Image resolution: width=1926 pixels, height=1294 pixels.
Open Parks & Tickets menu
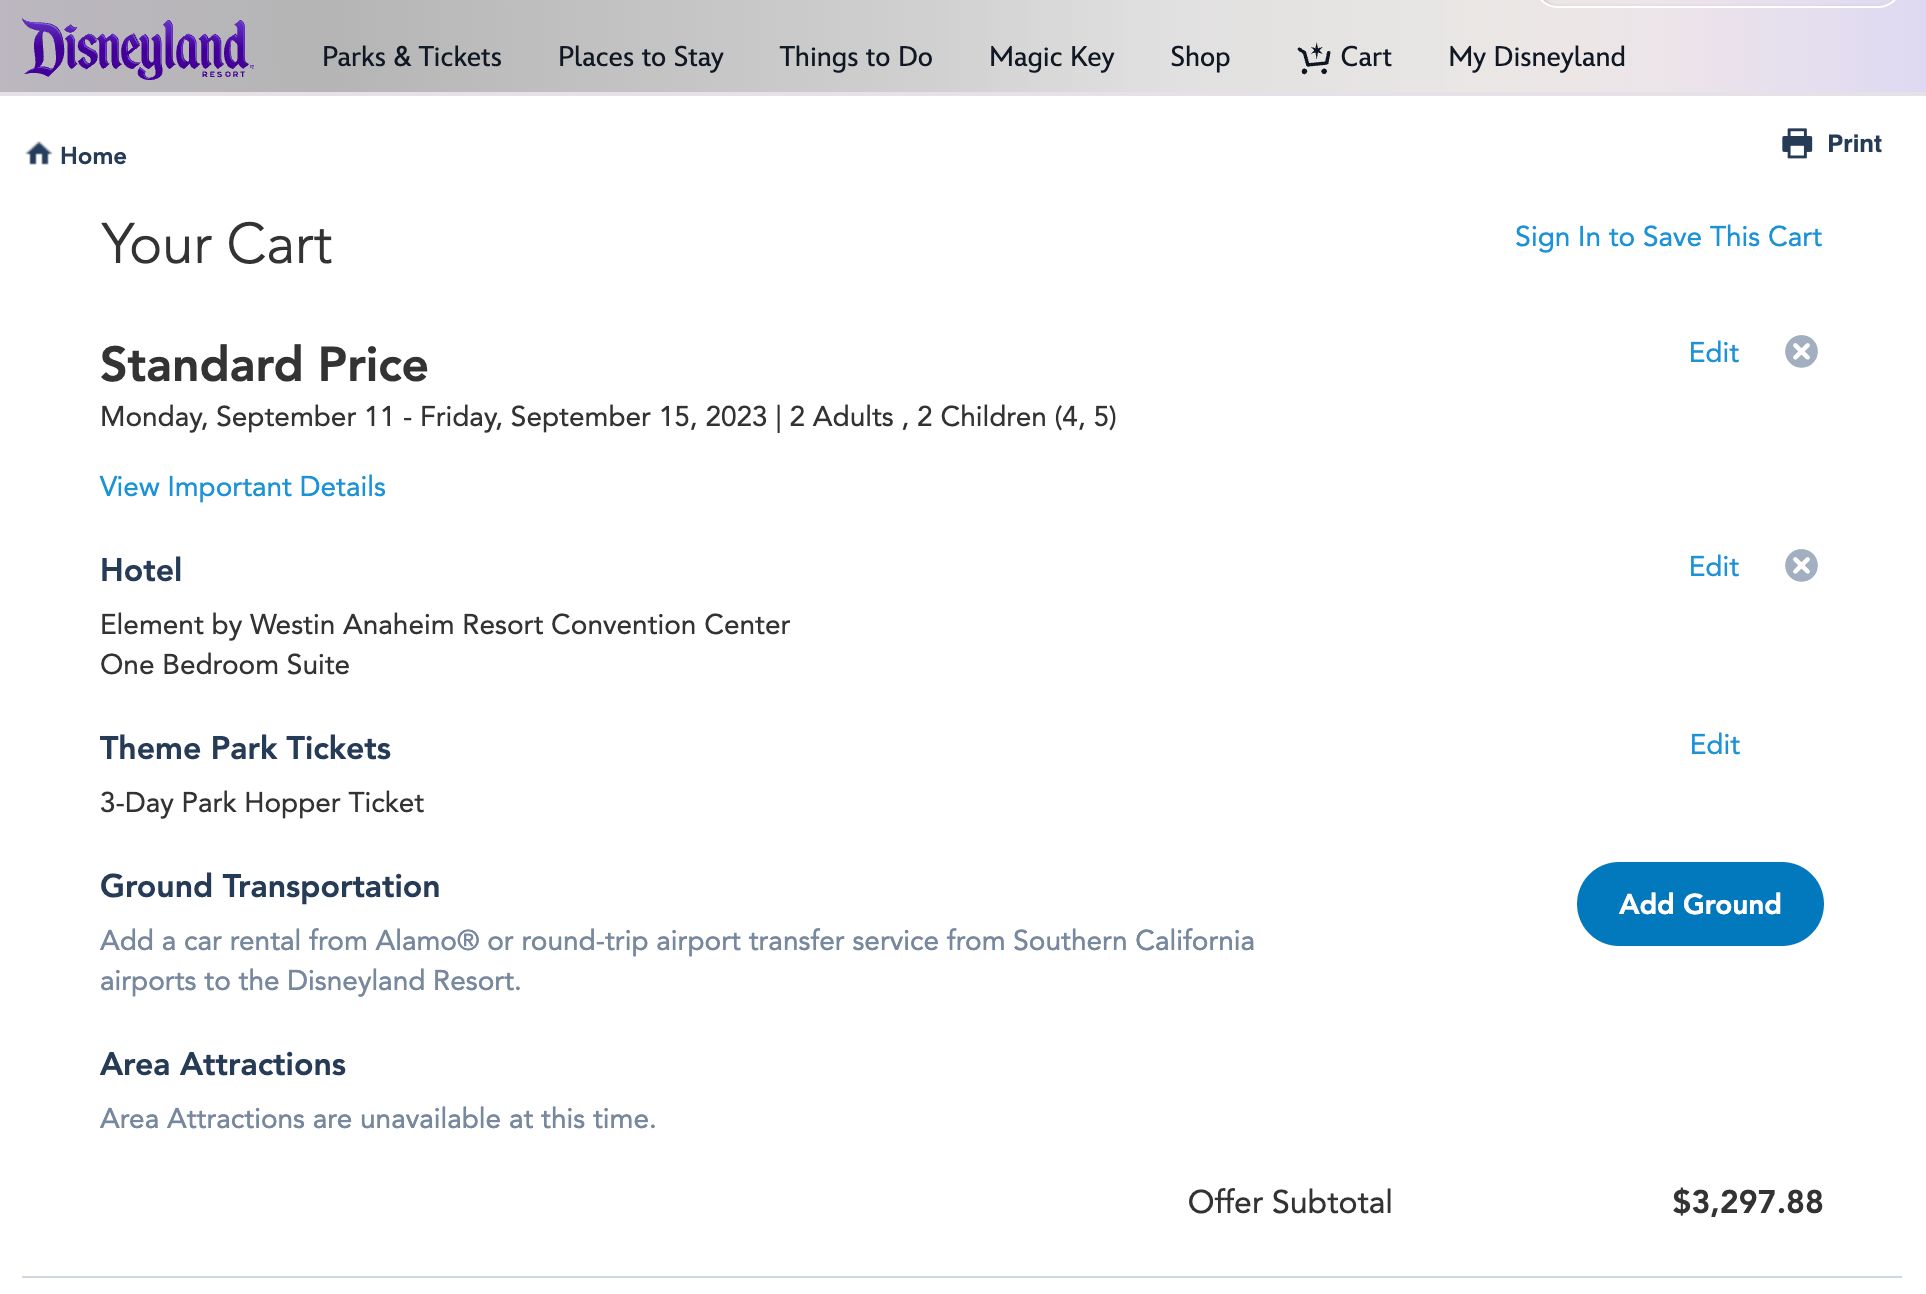[411, 57]
